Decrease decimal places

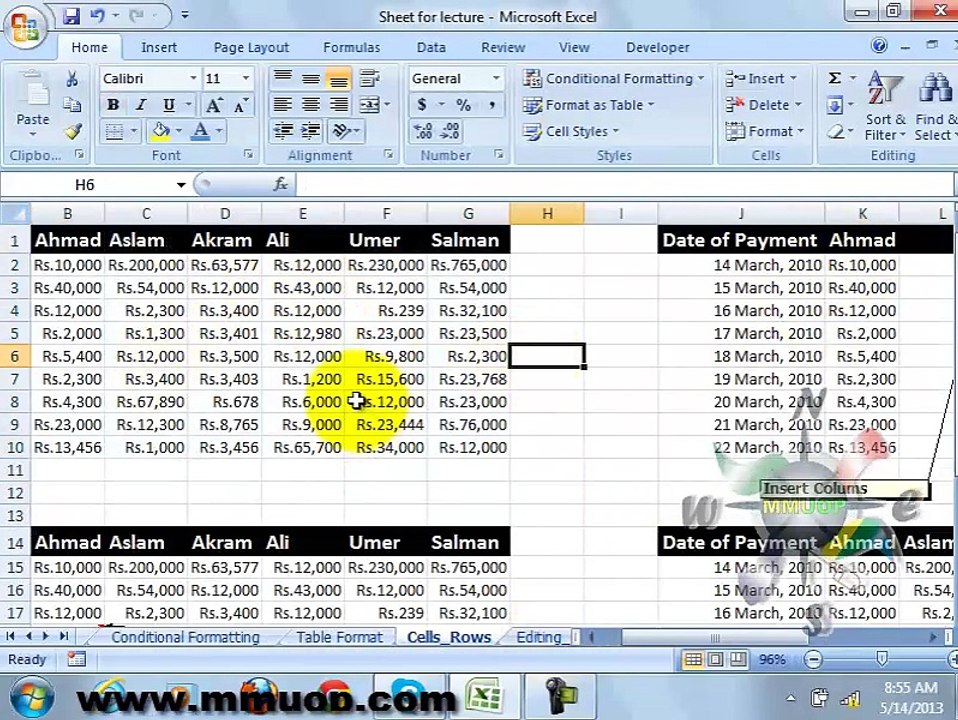450,131
